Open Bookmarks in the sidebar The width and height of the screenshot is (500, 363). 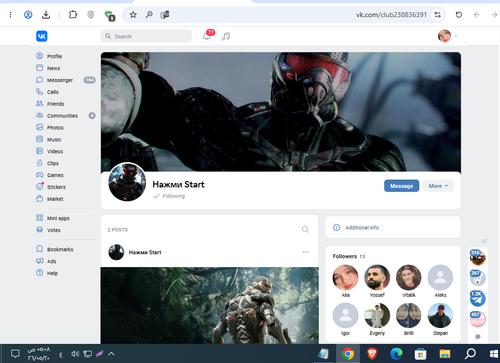[60, 249]
